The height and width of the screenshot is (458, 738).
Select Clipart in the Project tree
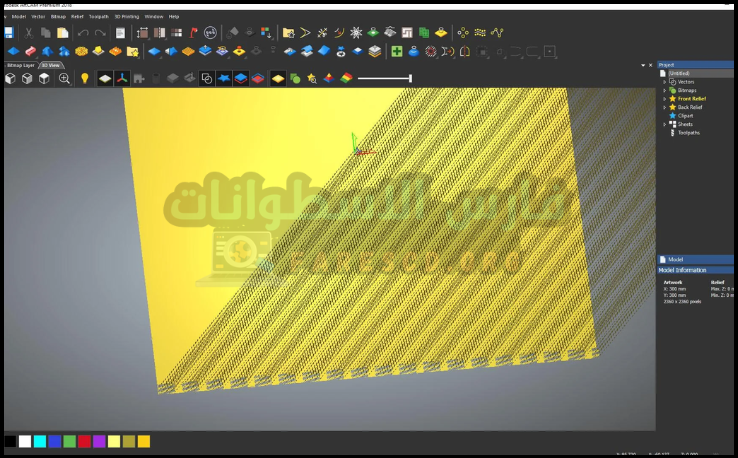pos(686,115)
